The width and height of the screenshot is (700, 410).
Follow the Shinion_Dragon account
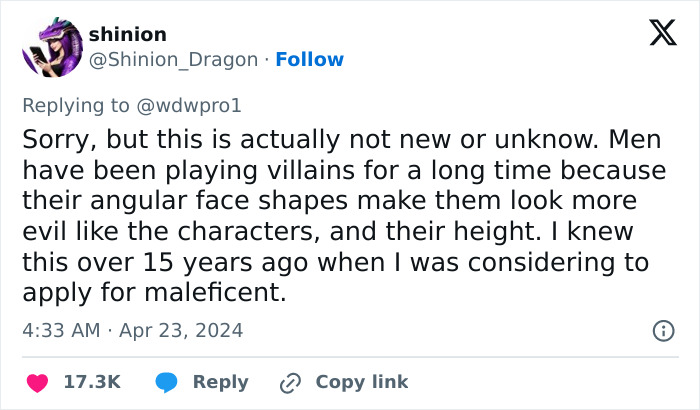pyautogui.click(x=309, y=59)
